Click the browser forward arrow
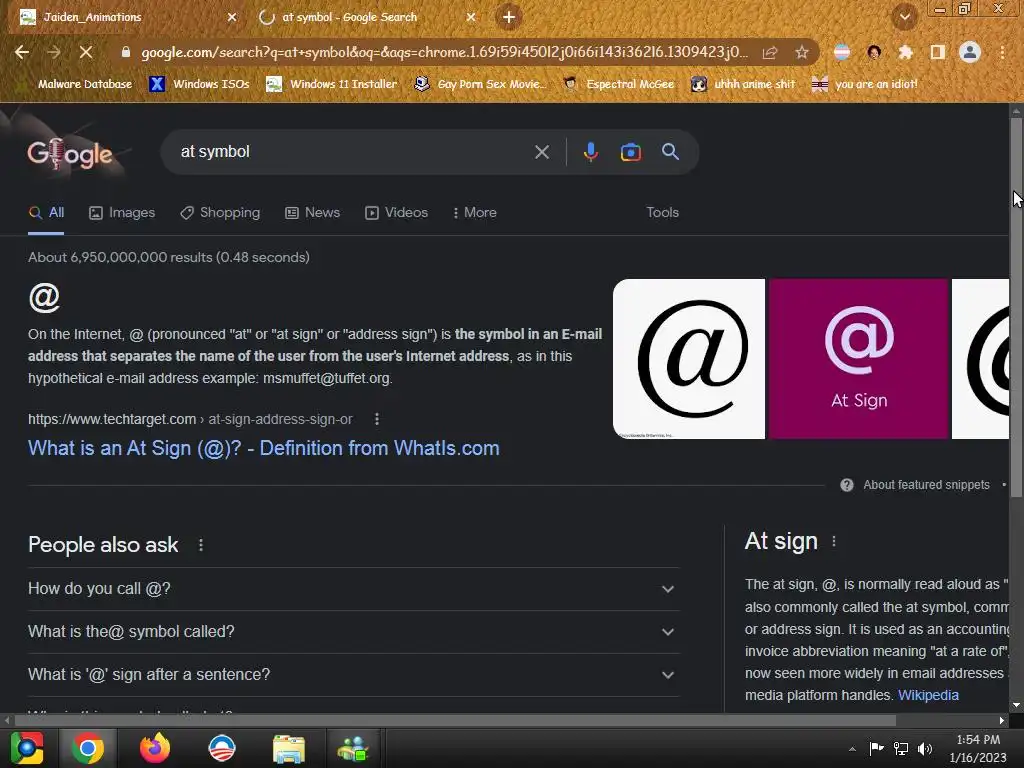1024x768 pixels. tap(54, 52)
